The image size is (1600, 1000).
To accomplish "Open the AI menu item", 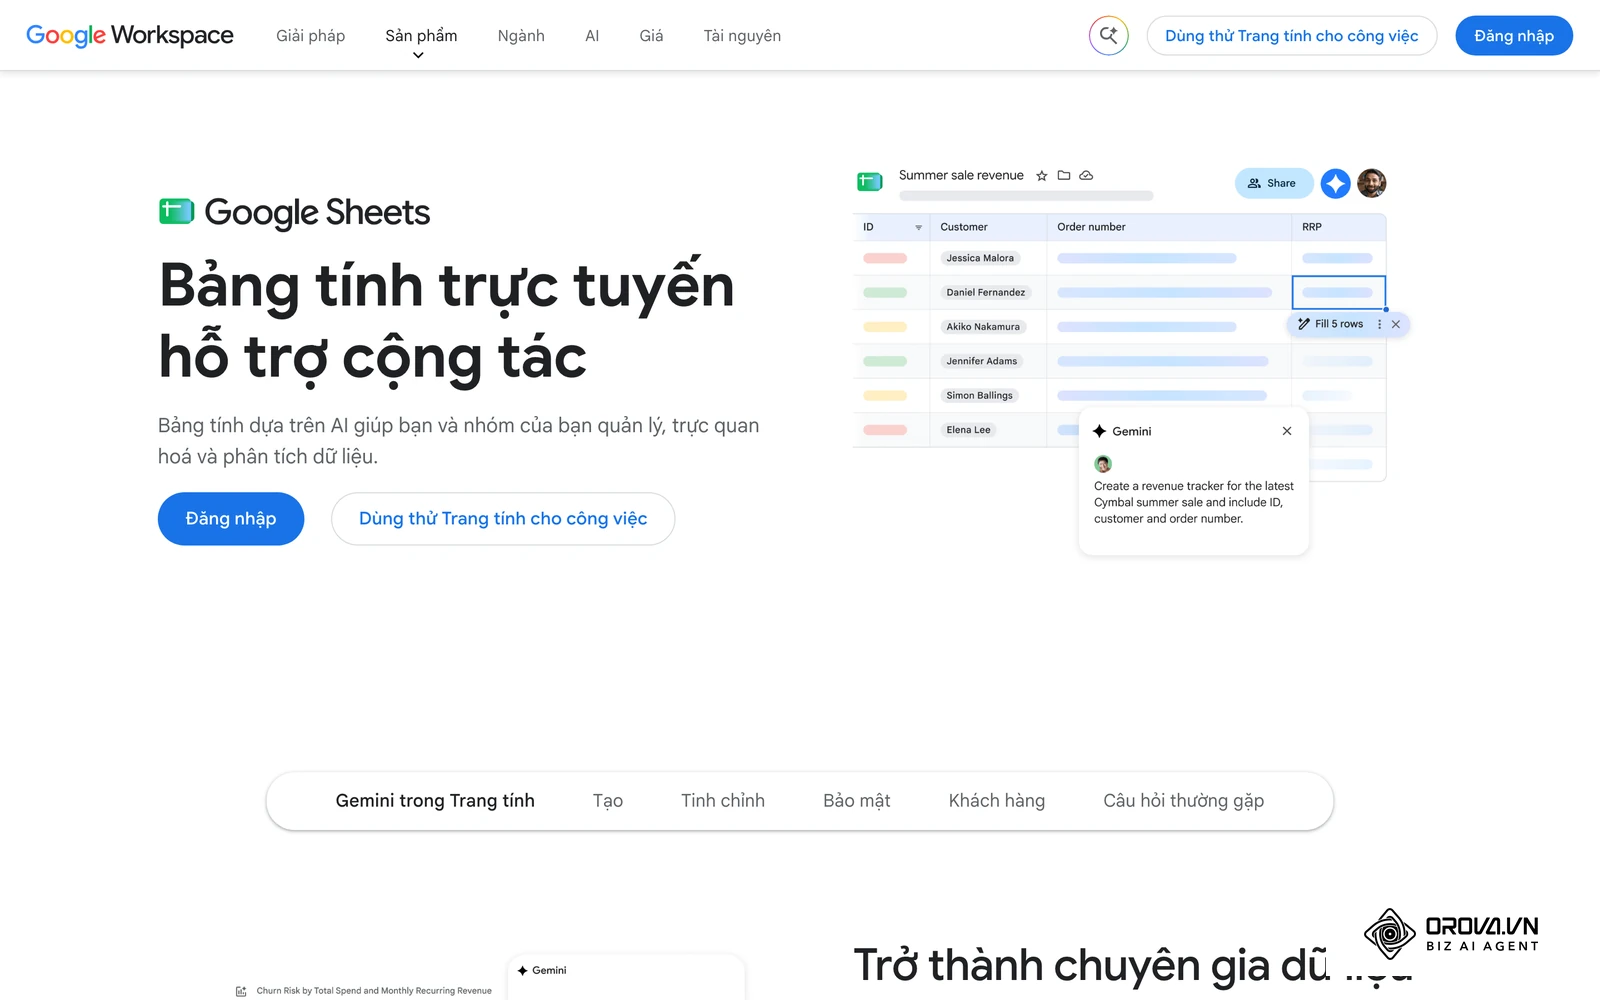I will [592, 36].
